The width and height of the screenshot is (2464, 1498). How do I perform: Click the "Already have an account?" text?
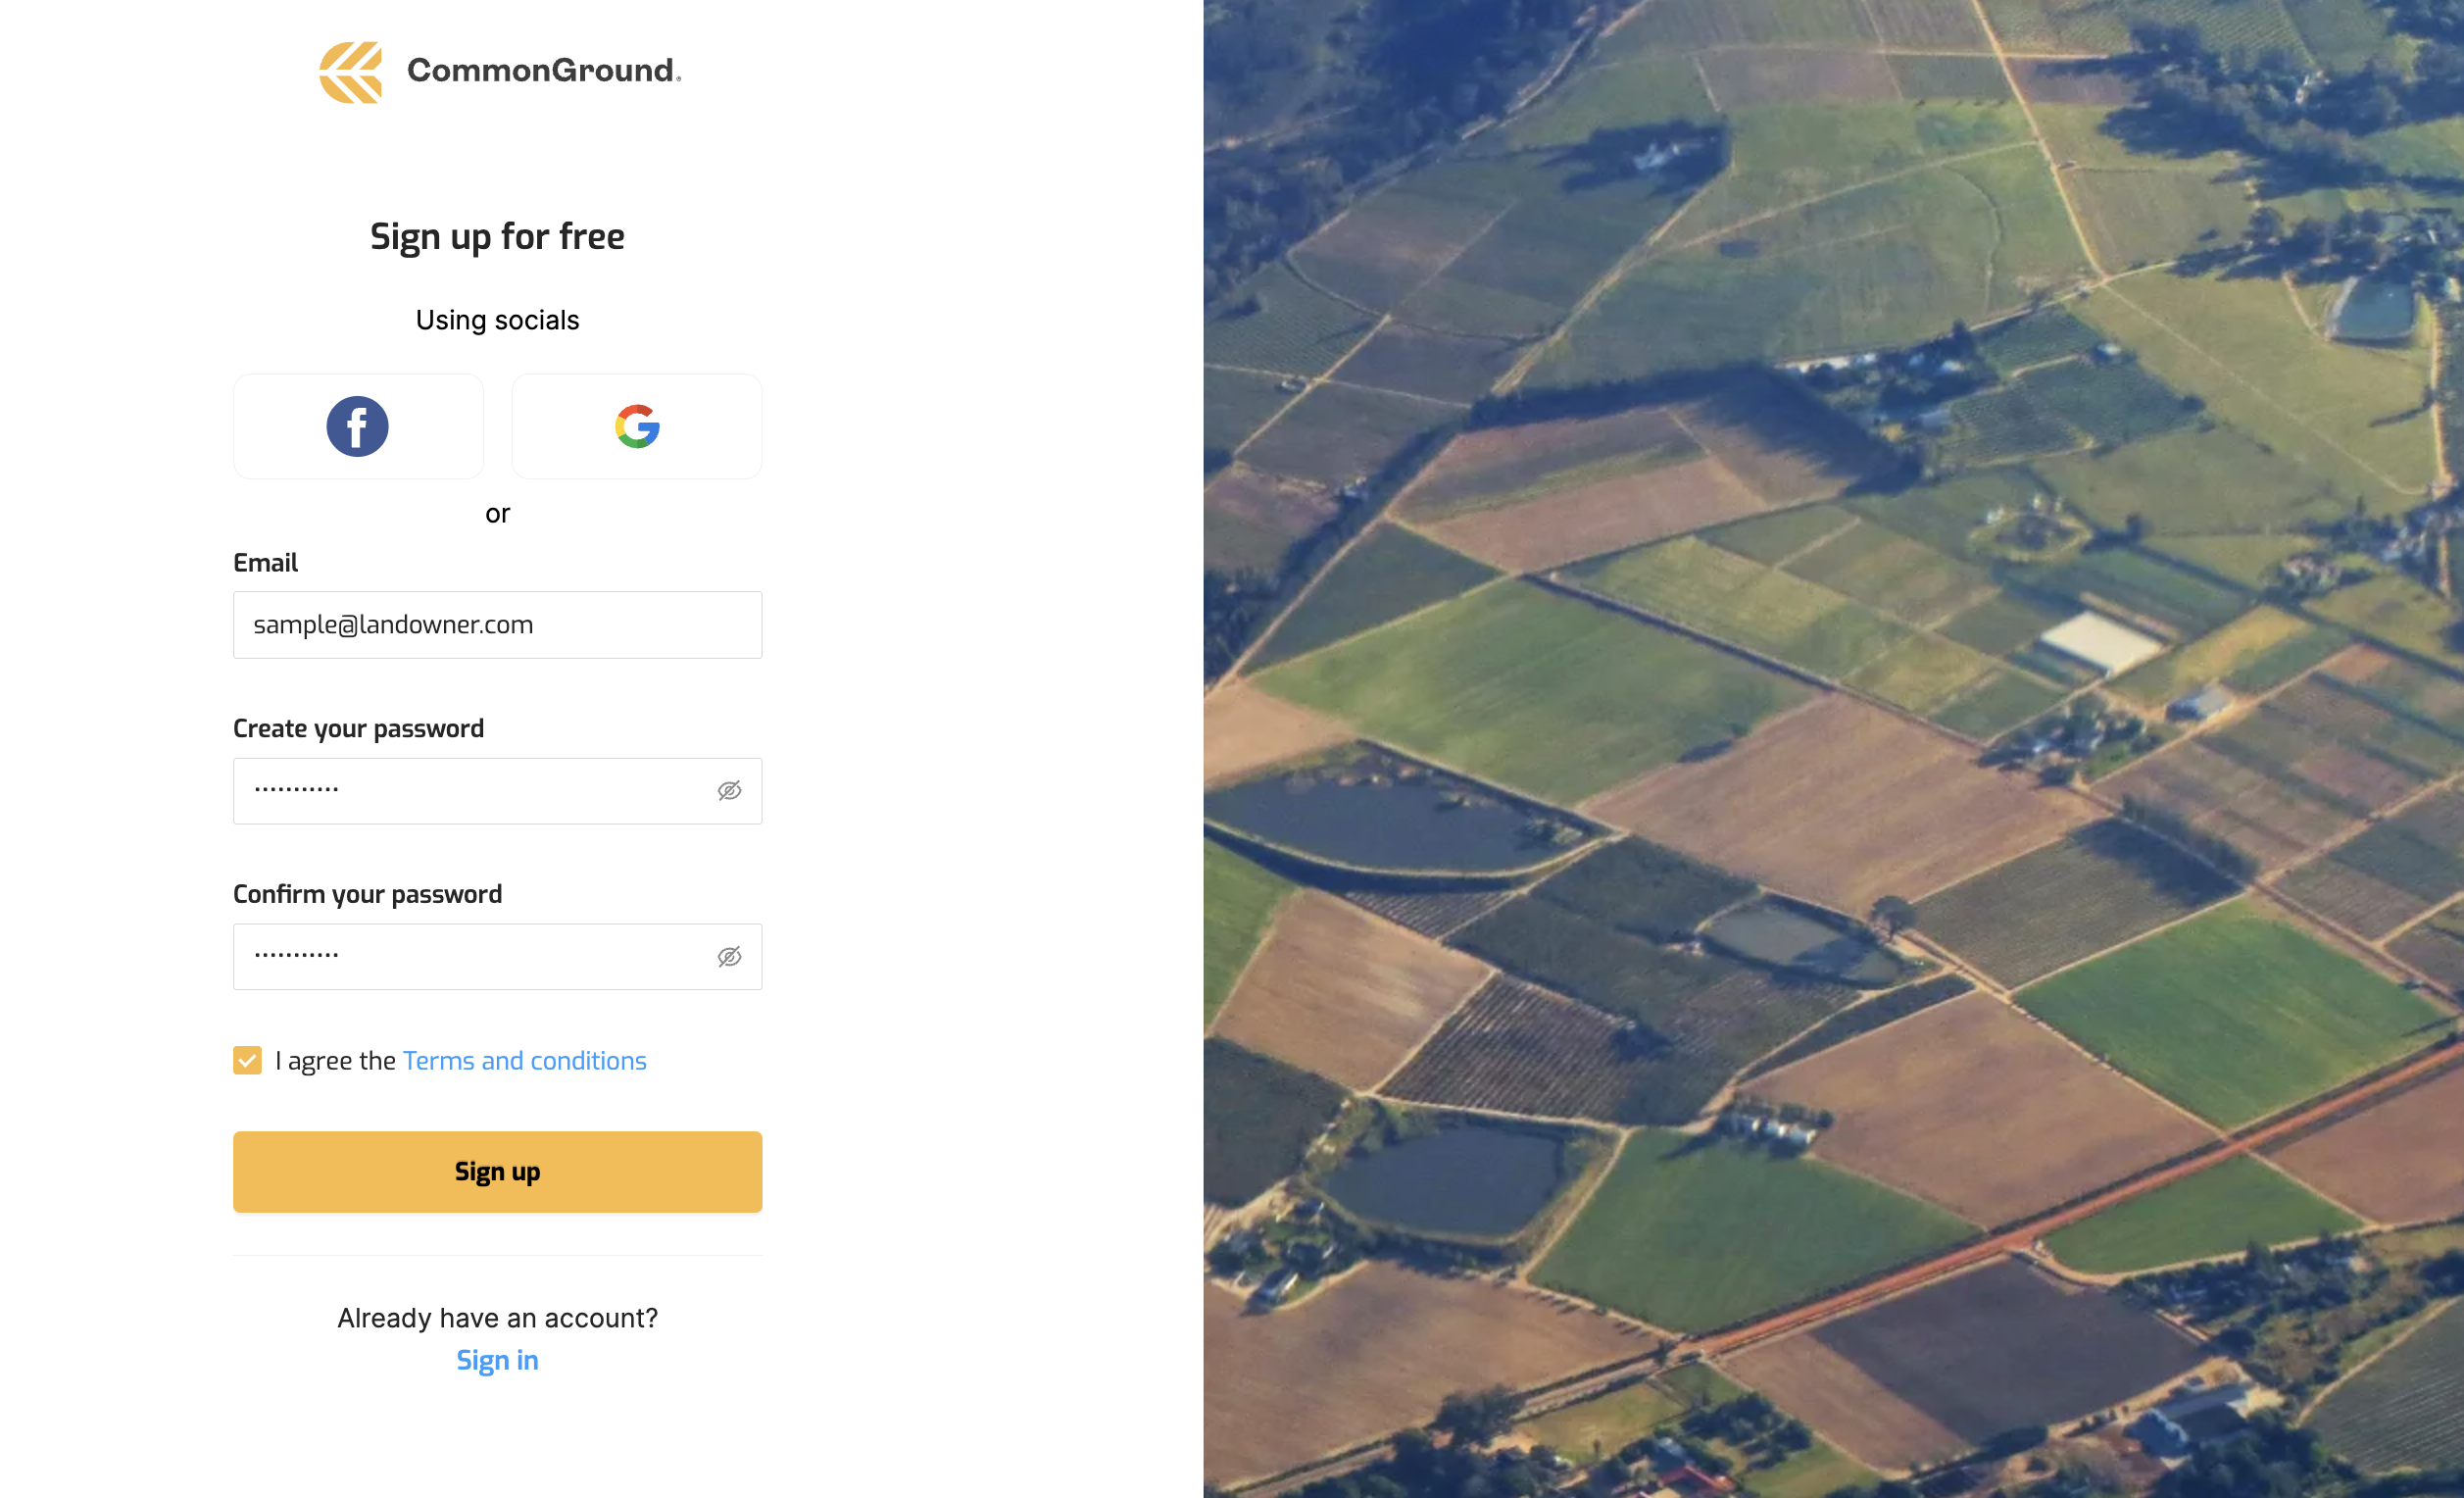pos(497,1318)
